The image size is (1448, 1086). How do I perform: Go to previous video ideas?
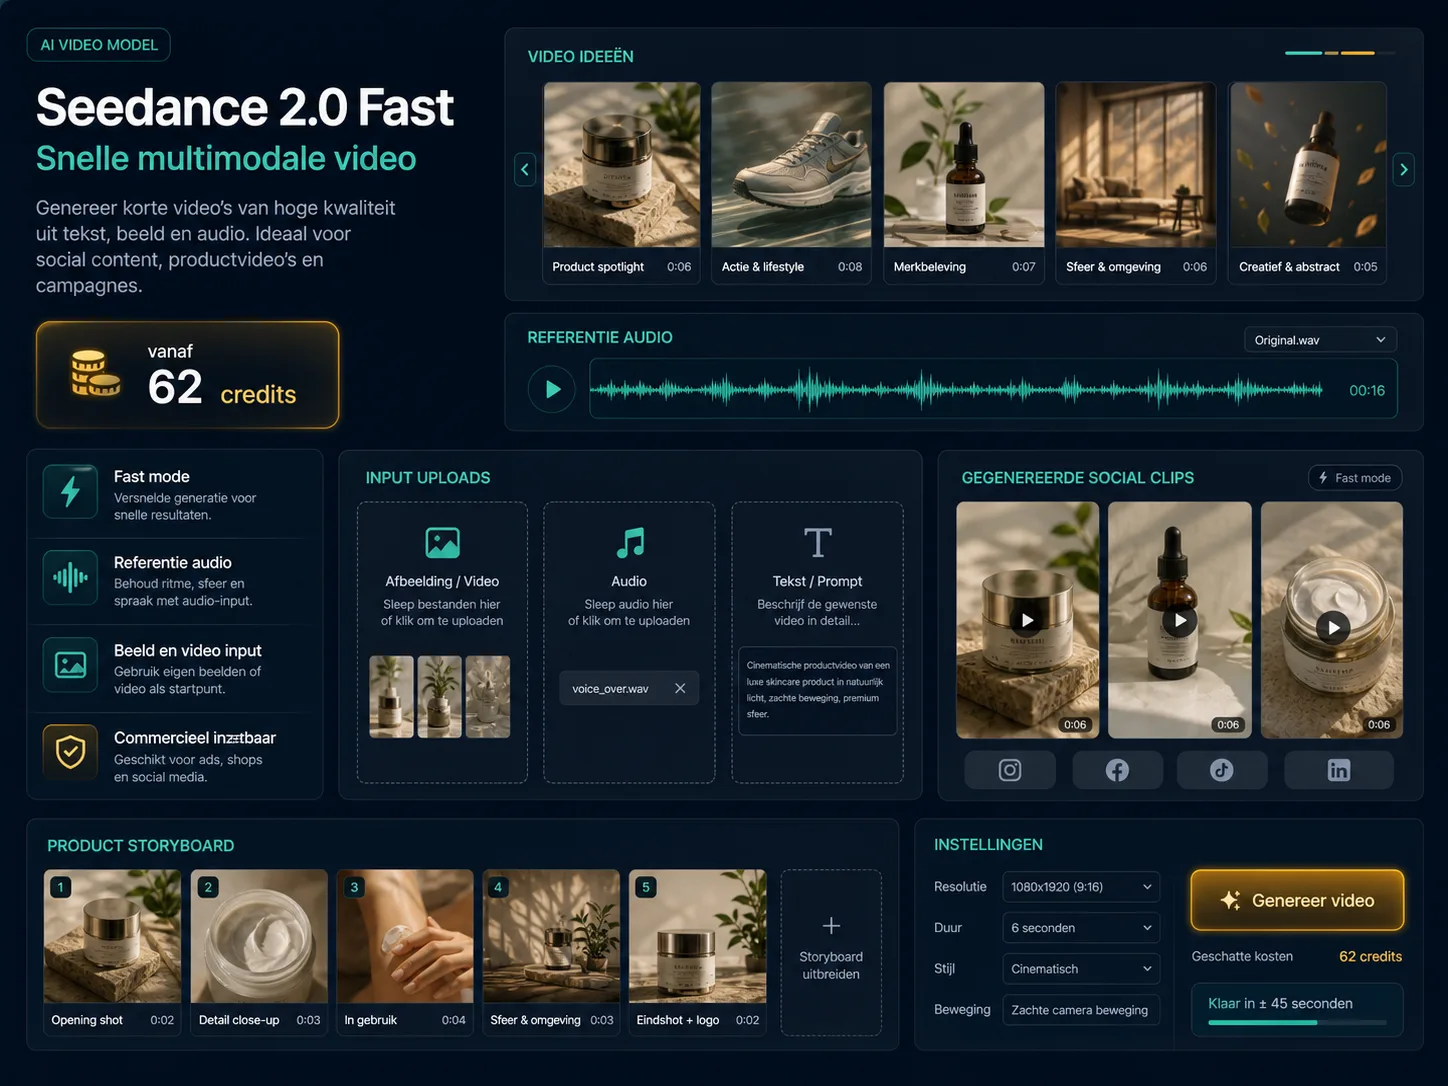pos(524,169)
